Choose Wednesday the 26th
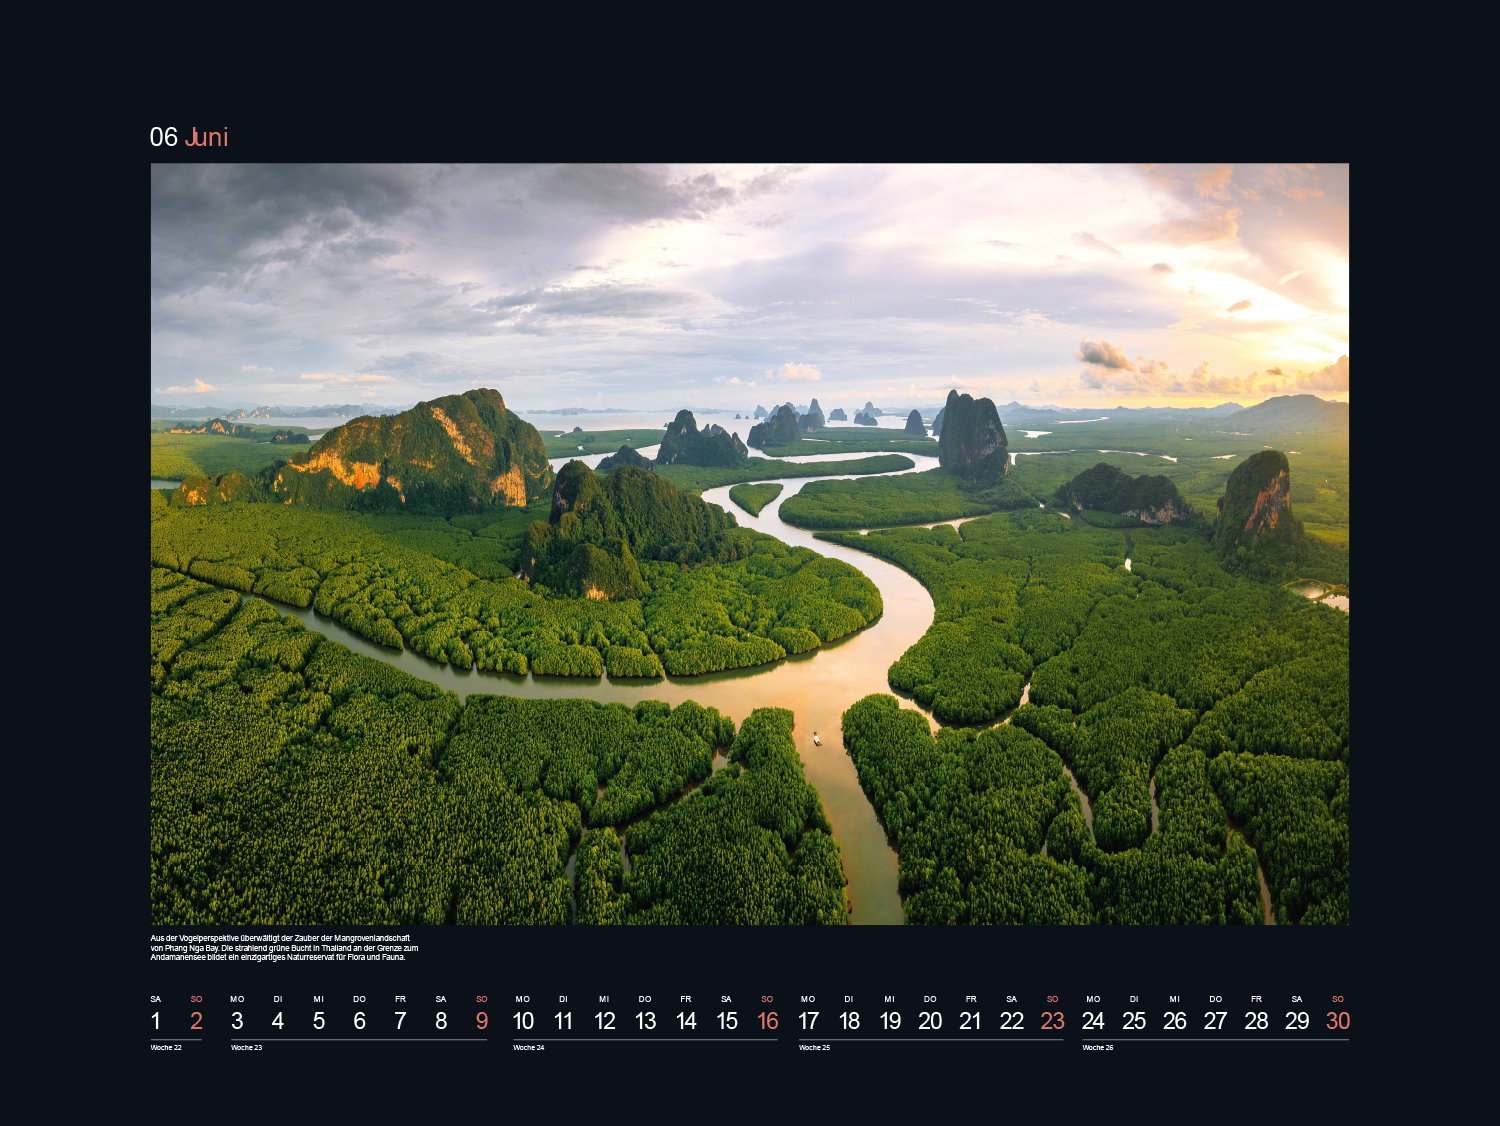Screen dimensions: 1500x1126 pyautogui.click(x=1175, y=1021)
